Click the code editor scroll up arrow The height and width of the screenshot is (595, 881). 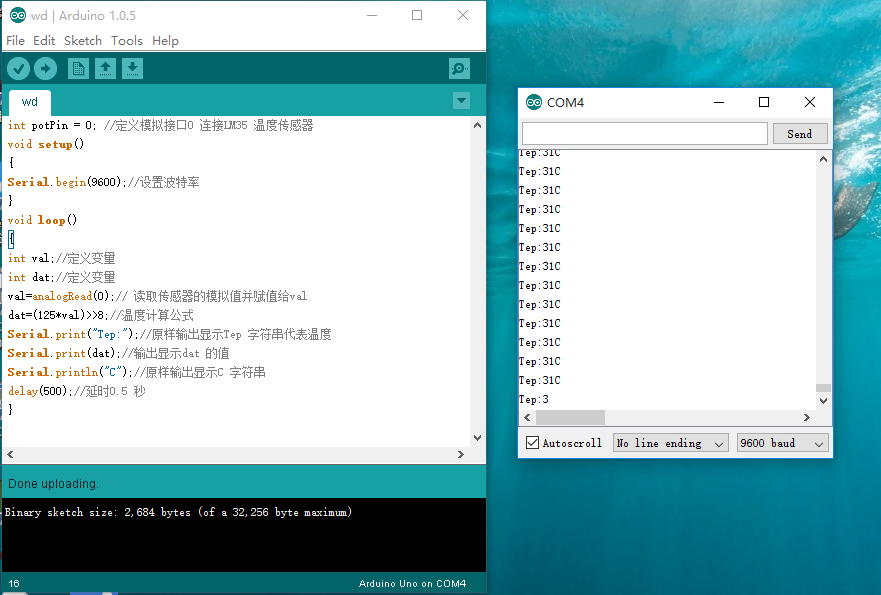[x=478, y=125]
